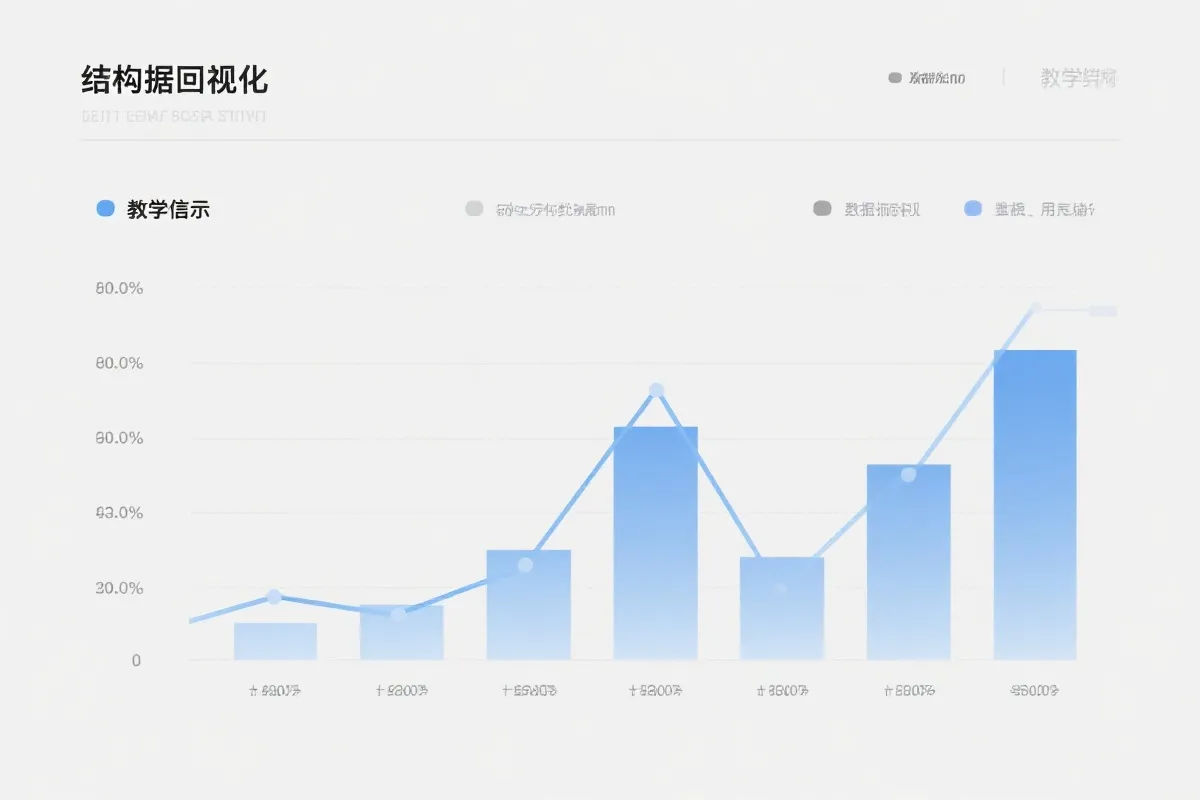The image size is (1200, 800).
Task: Click the marker where the line dips after peak
Action: pyautogui.click(x=780, y=586)
